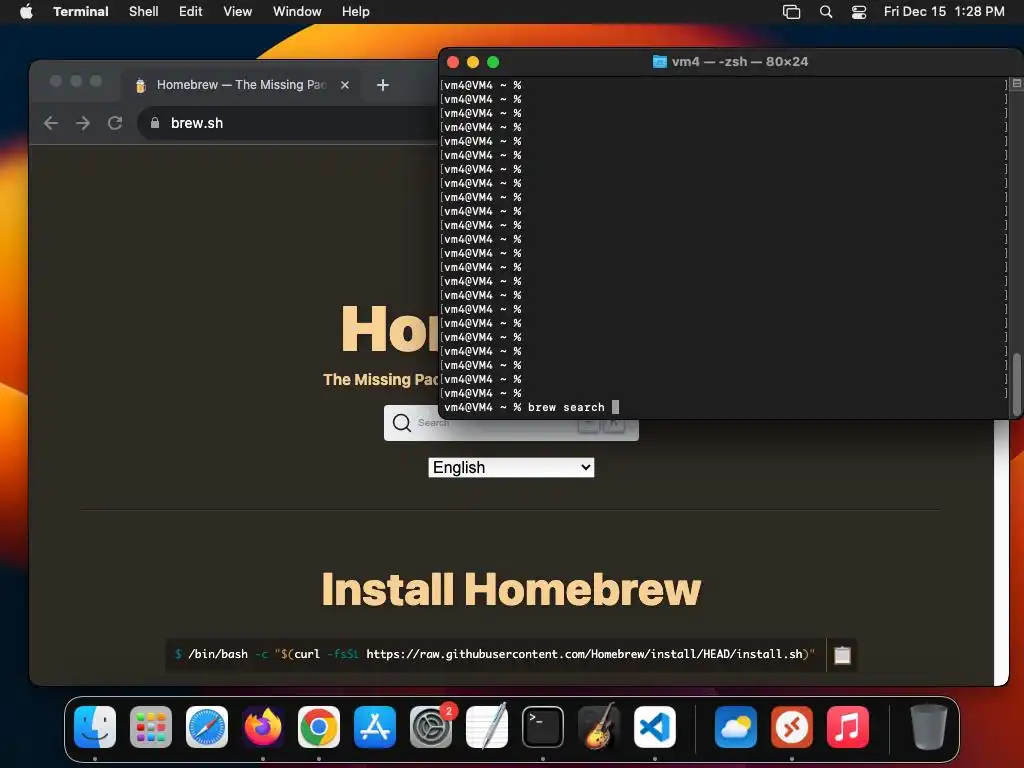The image size is (1024, 768).
Task: Click the Install Homebrew heading
Action: click(511, 590)
